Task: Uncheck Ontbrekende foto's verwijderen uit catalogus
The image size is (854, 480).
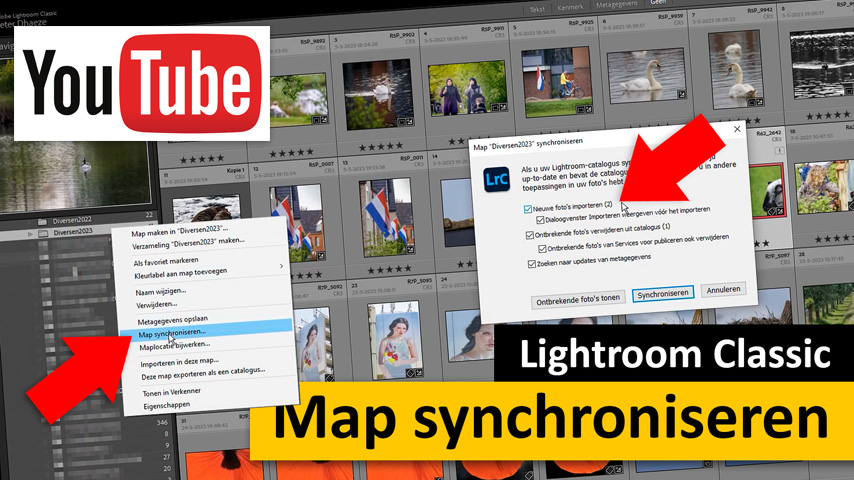Action: click(x=531, y=235)
